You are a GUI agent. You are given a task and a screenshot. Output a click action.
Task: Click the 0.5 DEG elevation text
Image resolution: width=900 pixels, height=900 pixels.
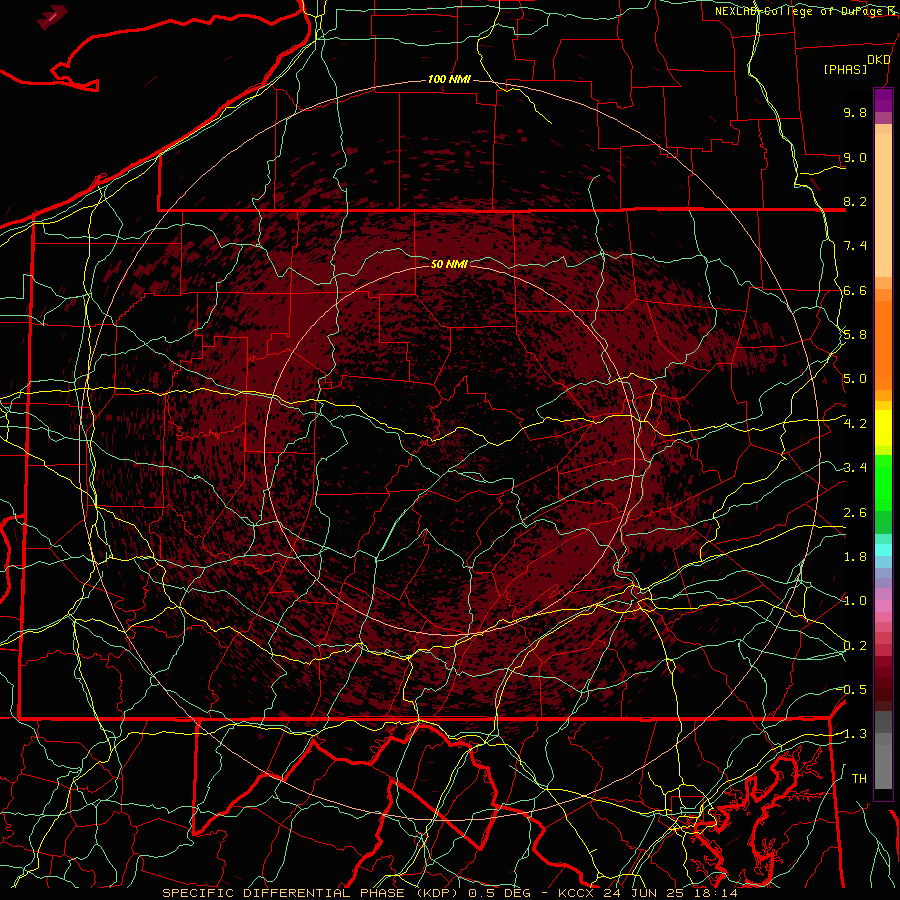point(500,893)
